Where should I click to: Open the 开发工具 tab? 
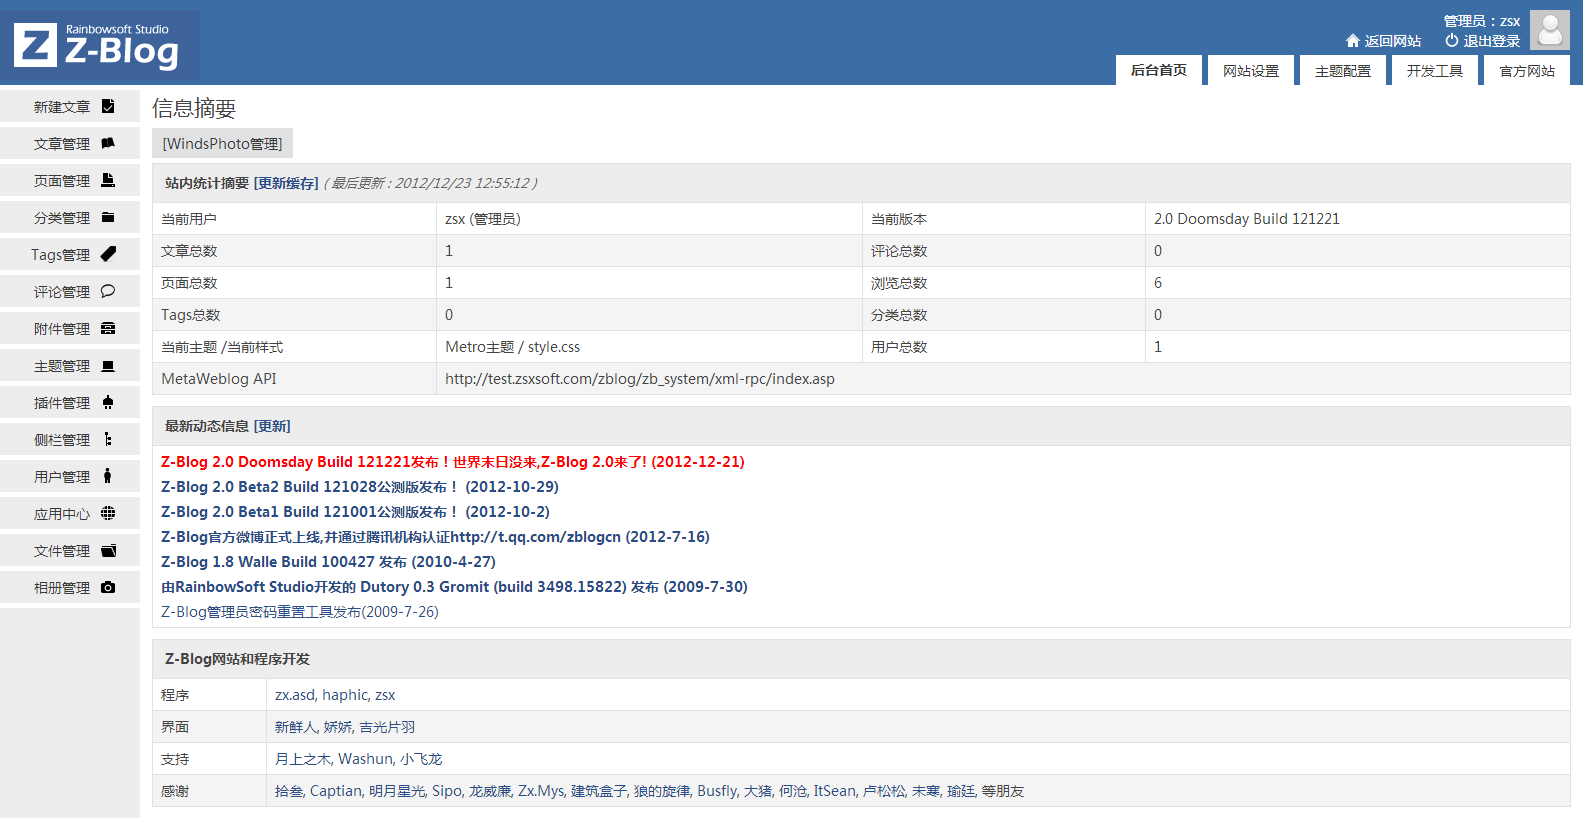[1435, 70]
